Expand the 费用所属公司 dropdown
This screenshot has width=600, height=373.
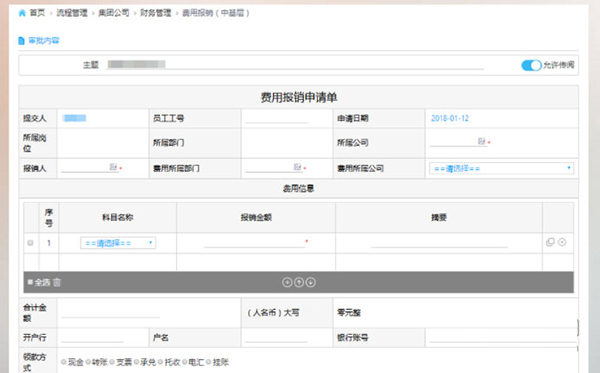tap(501, 168)
